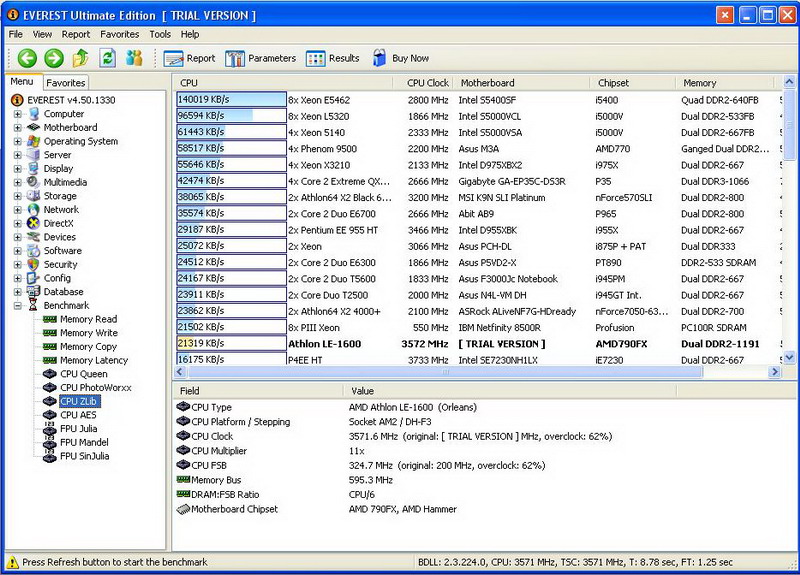Expand the Operating System tree node

point(18,141)
